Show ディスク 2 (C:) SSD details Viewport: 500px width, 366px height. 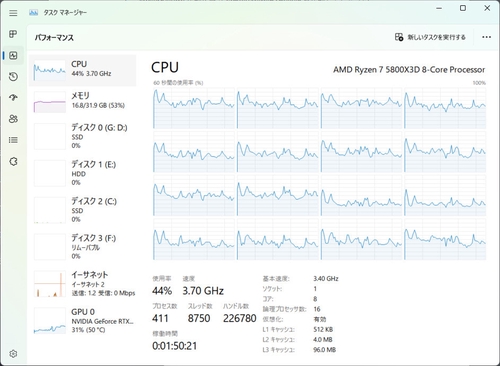coord(82,210)
